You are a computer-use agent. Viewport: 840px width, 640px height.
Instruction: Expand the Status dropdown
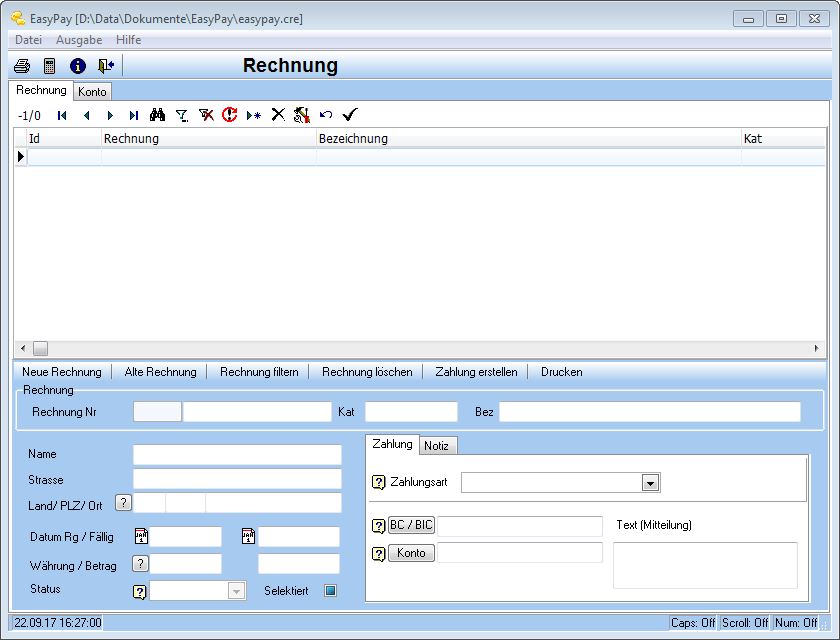point(236,591)
